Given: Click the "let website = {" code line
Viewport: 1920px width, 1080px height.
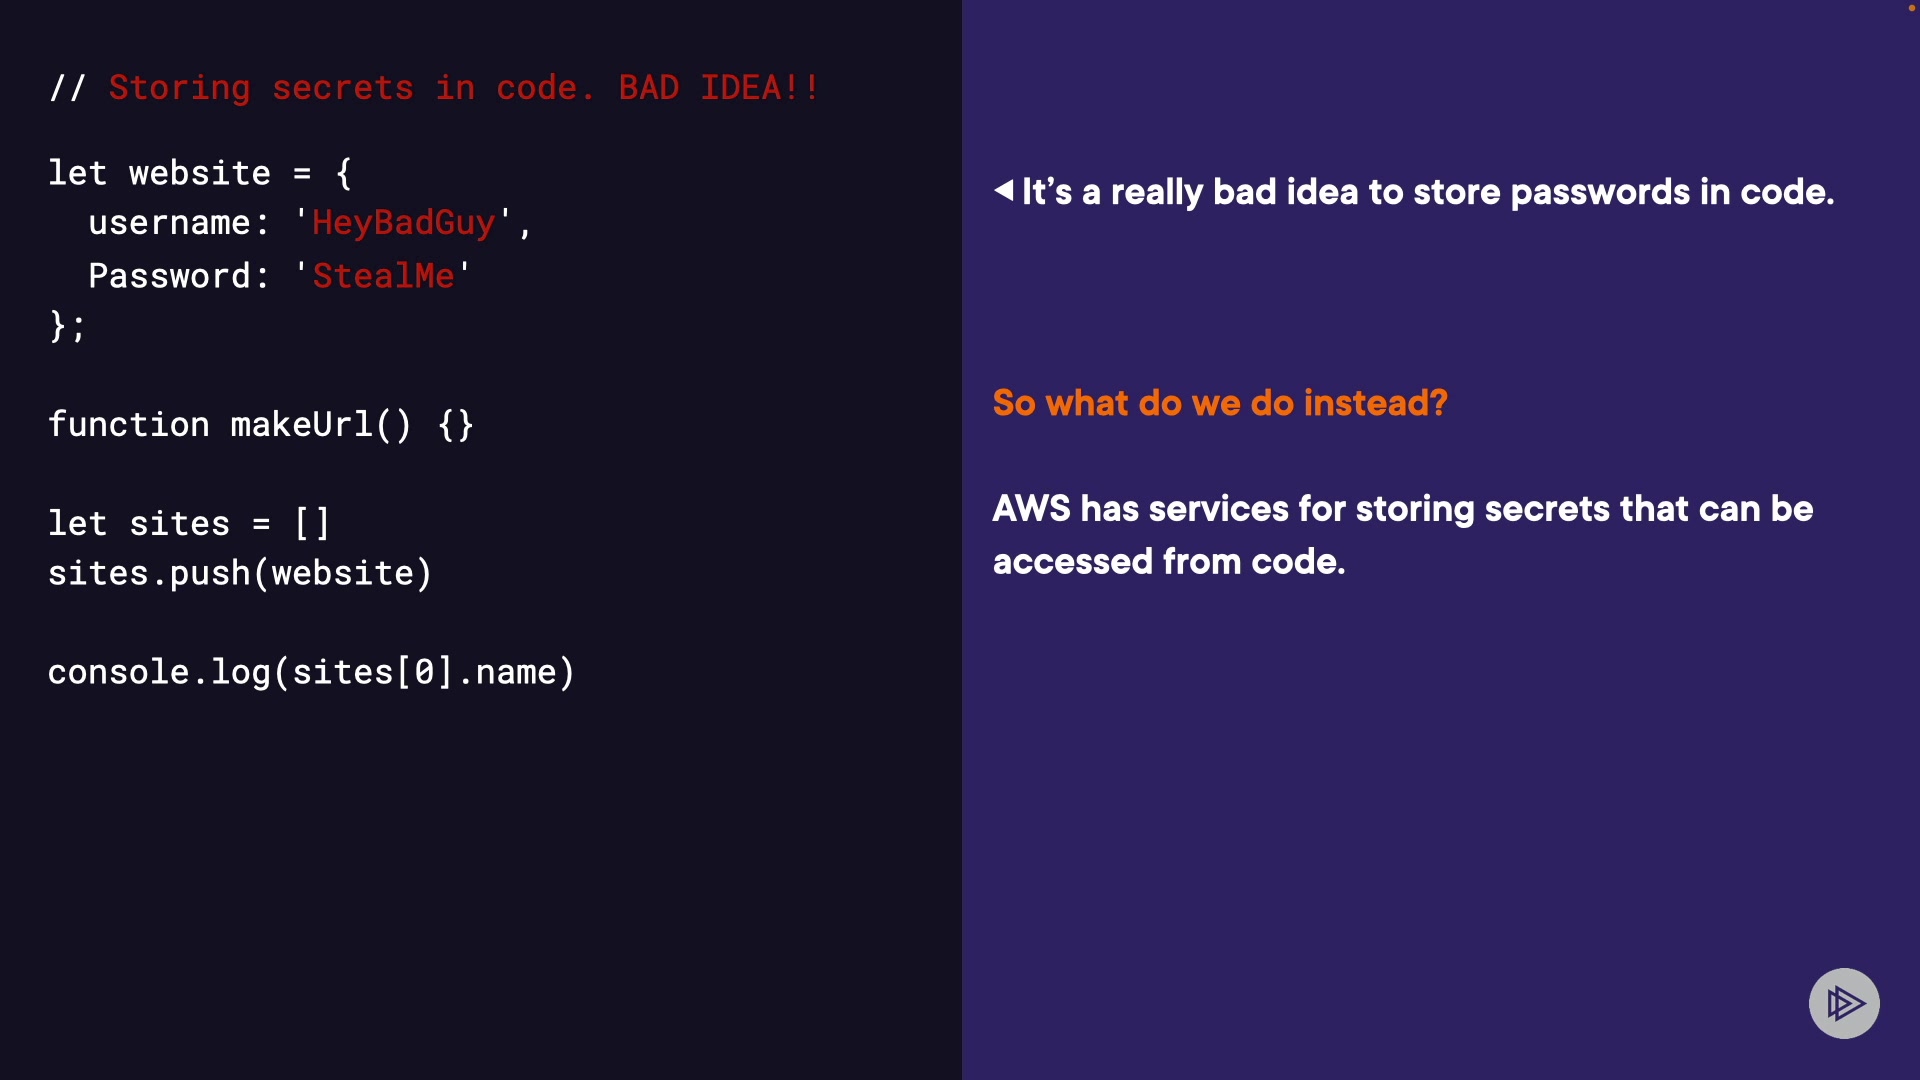Looking at the screenshot, I should (200, 173).
